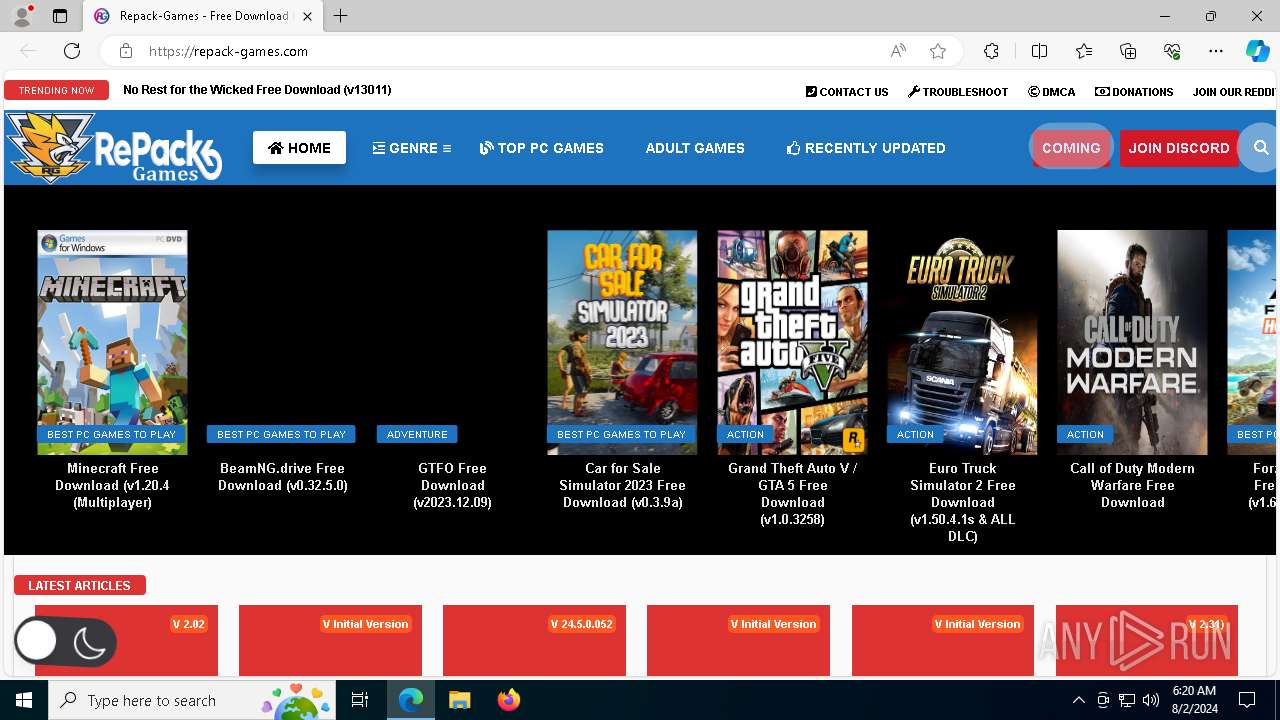Close the Repack-Games browser tab
Viewport: 1280px width, 720px height.
point(308,16)
